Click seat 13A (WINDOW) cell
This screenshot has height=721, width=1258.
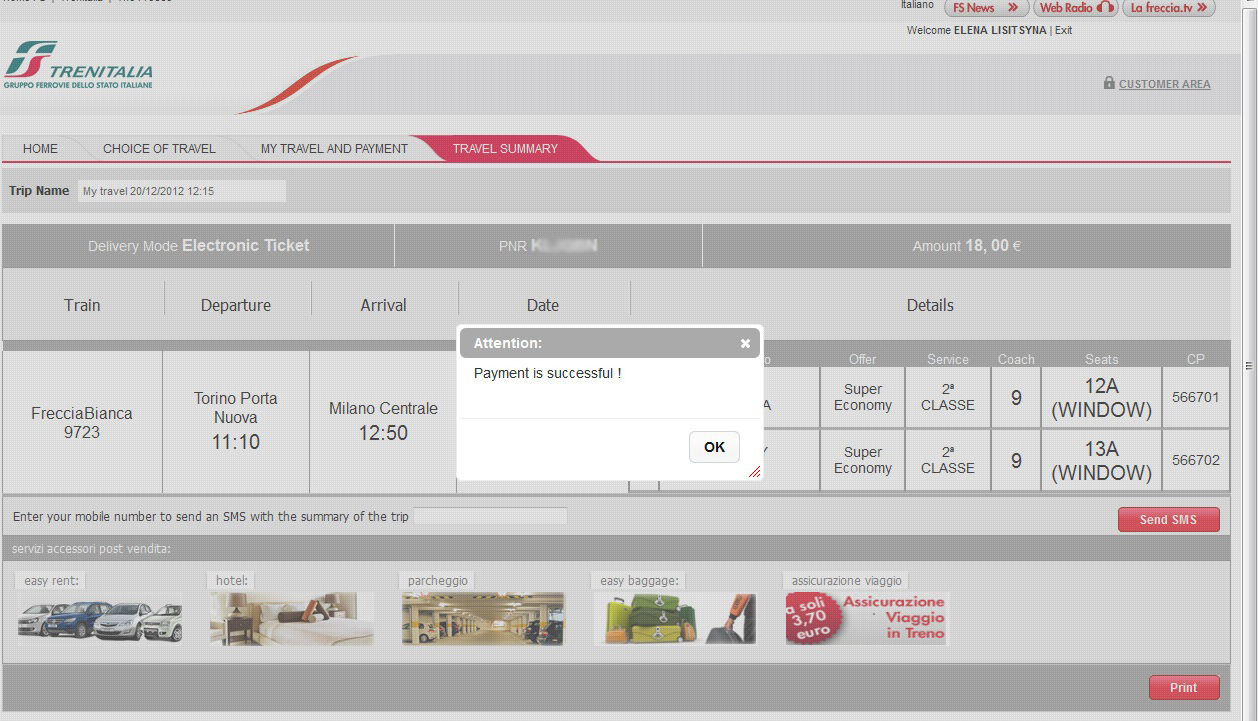pyautogui.click(x=1101, y=460)
